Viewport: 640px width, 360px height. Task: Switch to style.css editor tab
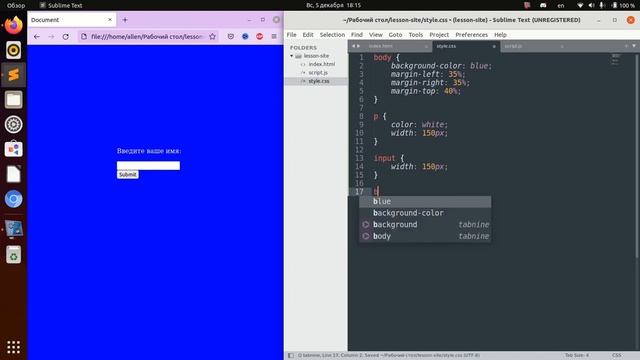point(446,46)
